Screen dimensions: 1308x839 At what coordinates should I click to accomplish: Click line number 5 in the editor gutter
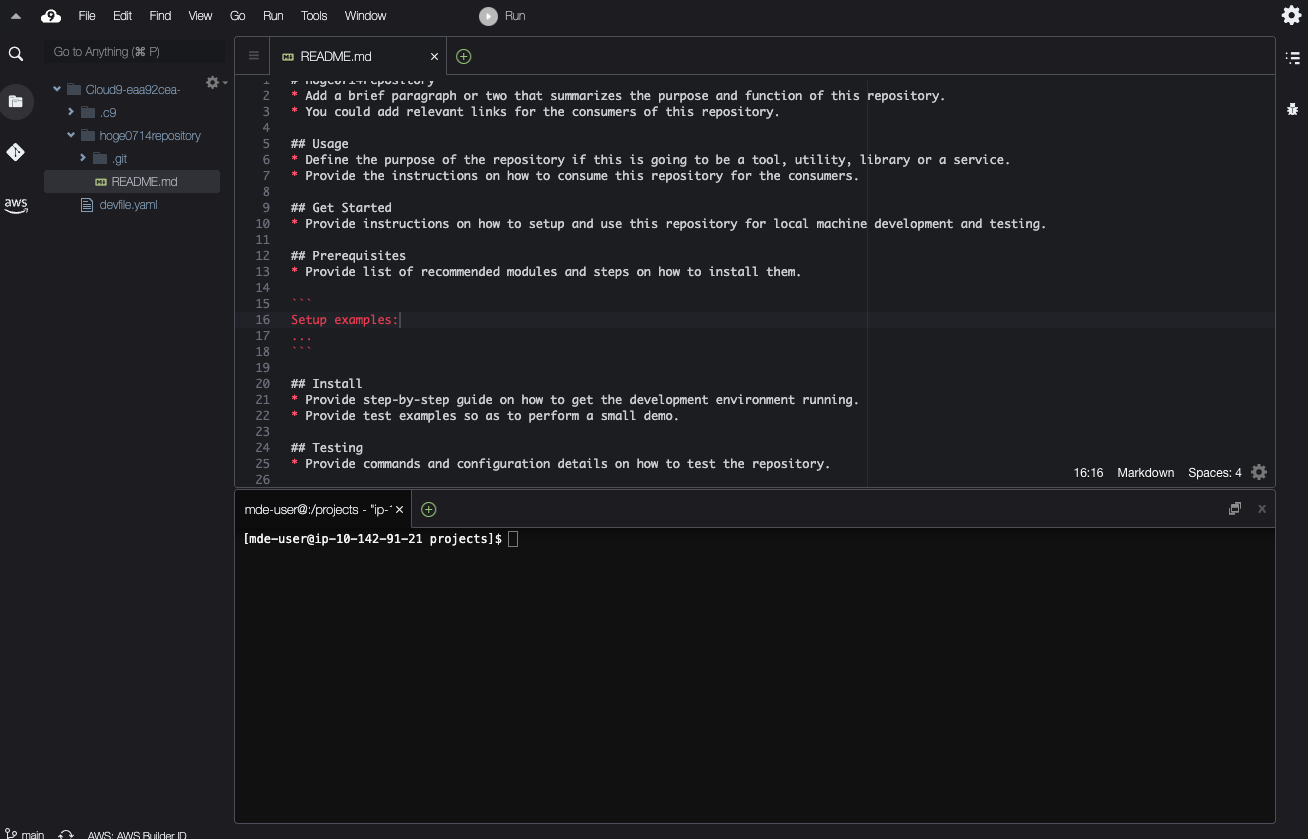pyautogui.click(x=266, y=144)
